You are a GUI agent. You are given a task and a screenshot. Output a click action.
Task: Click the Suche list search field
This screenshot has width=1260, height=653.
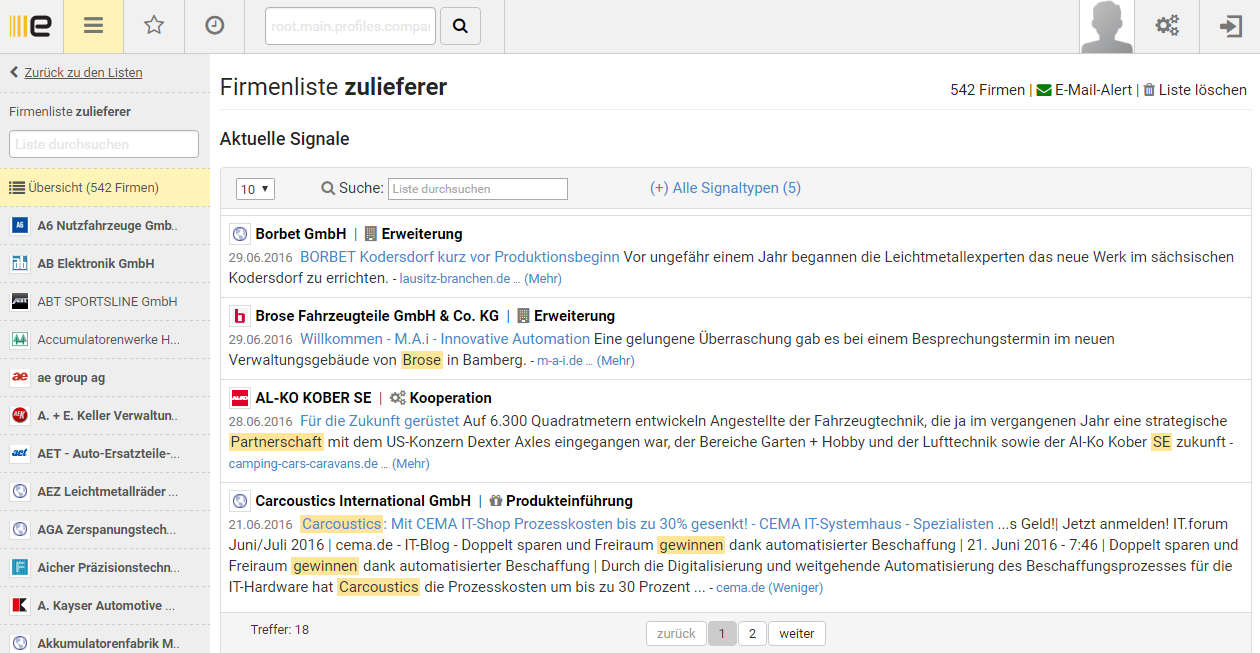(478, 189)
